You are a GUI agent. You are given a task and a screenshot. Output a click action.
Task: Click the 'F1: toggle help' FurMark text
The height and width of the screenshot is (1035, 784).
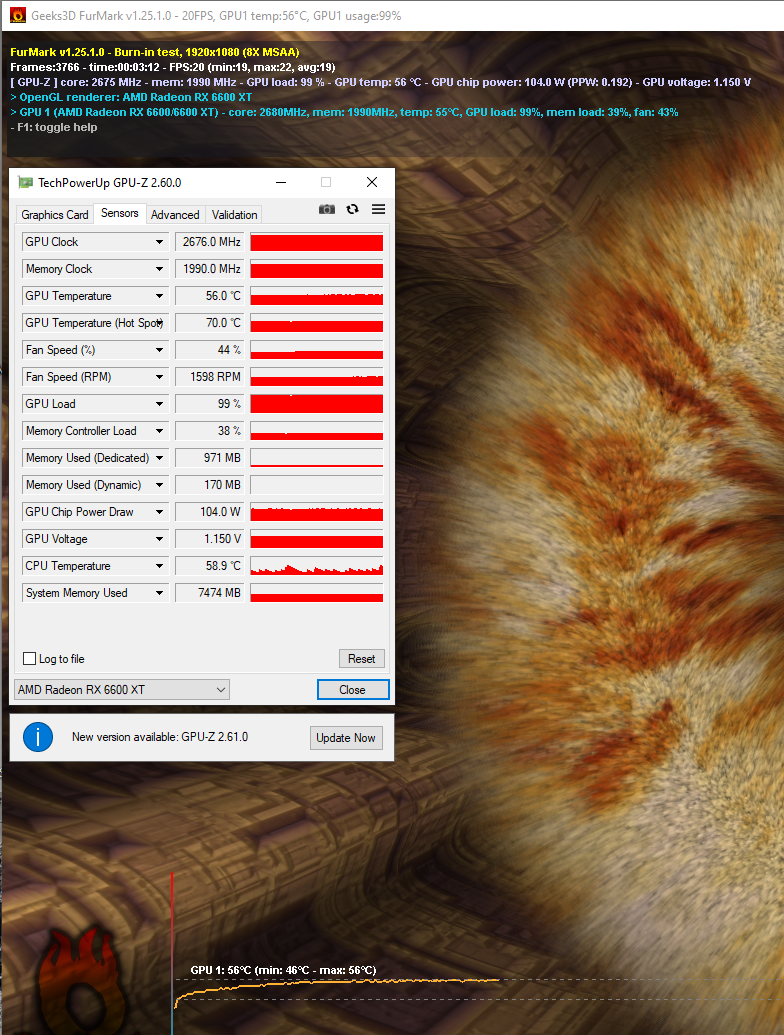[x=54, y=127]
